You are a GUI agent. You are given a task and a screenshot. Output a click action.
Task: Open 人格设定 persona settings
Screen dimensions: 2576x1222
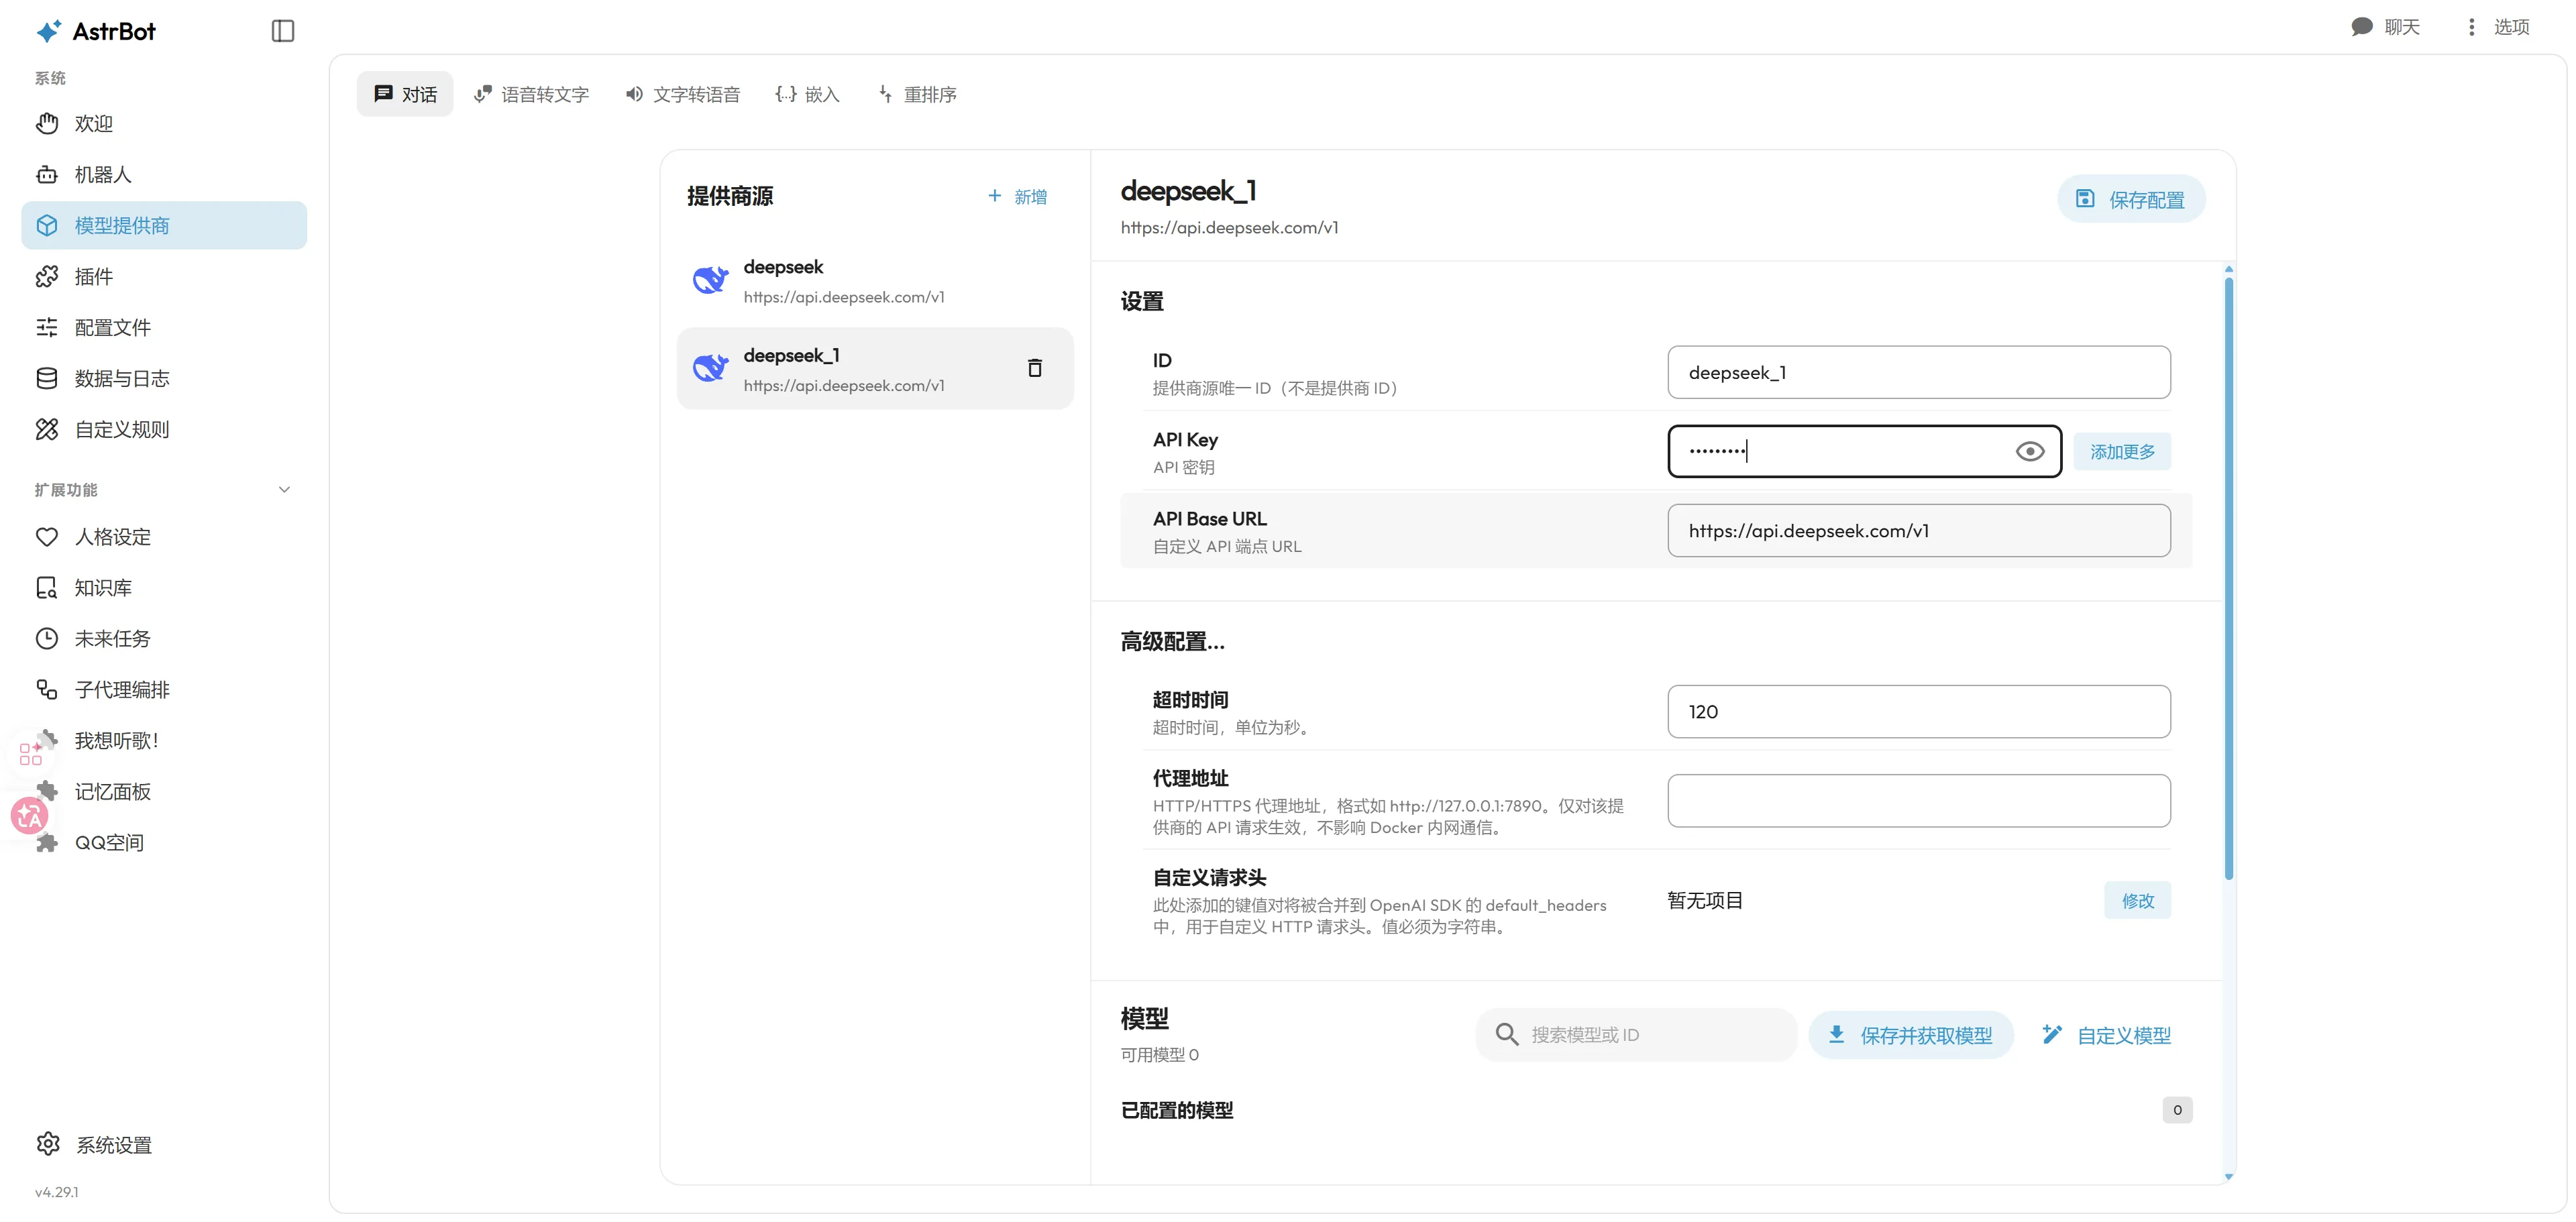pyautogui.click(x=164, y=537)
